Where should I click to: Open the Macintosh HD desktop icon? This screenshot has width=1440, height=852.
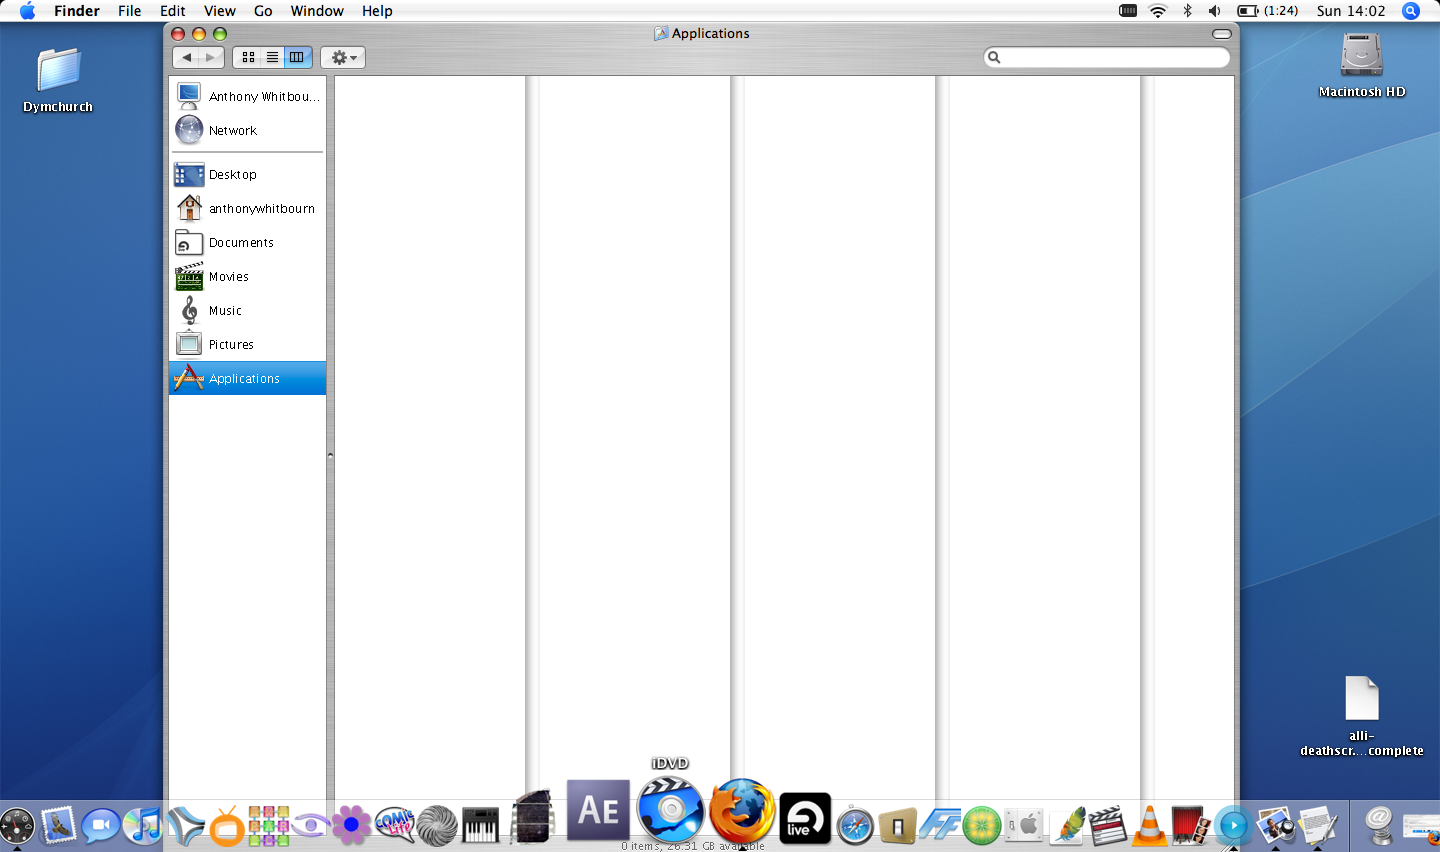click(1362, 66)
